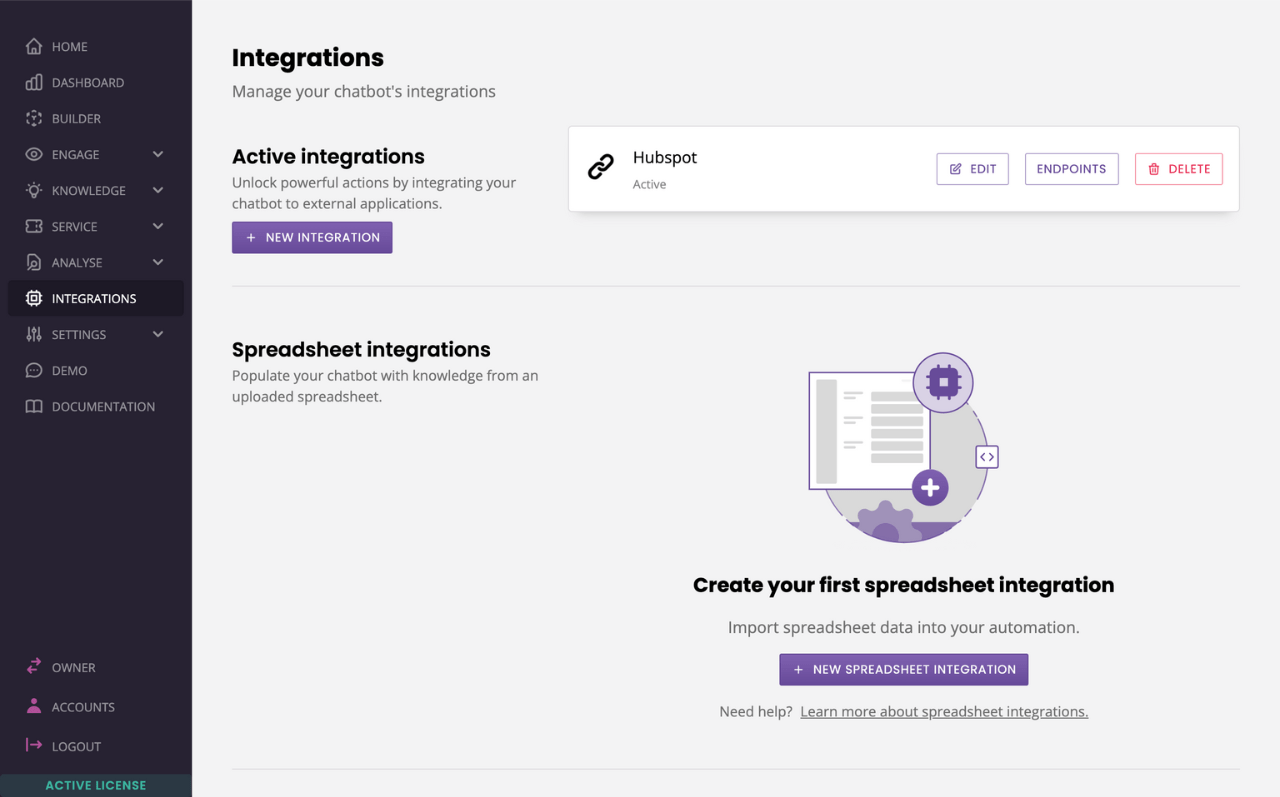The image size is (1280, 797).
Task: Click the Active License banner
Action: coord(95,785)
